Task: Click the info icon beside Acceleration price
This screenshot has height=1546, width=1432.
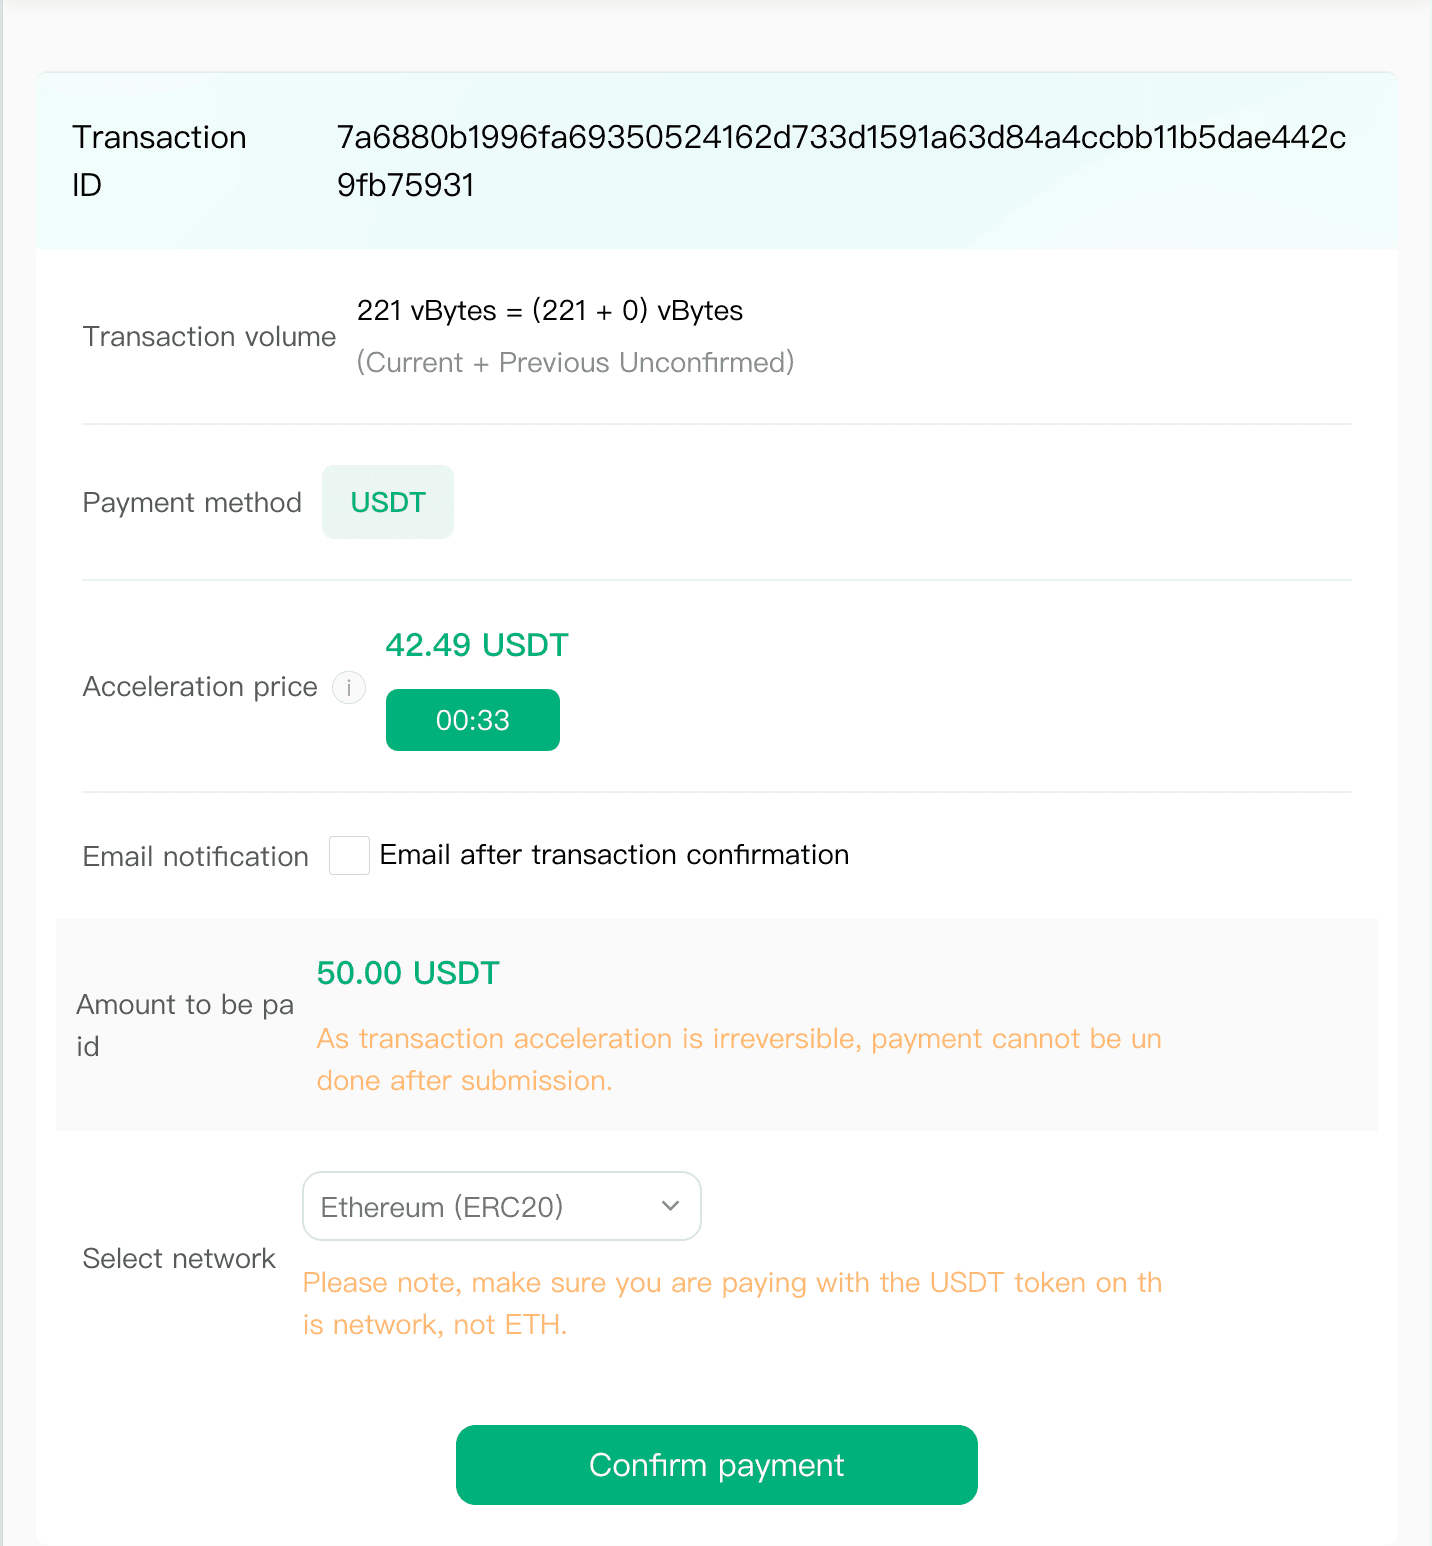Action: tap(349, 688)
